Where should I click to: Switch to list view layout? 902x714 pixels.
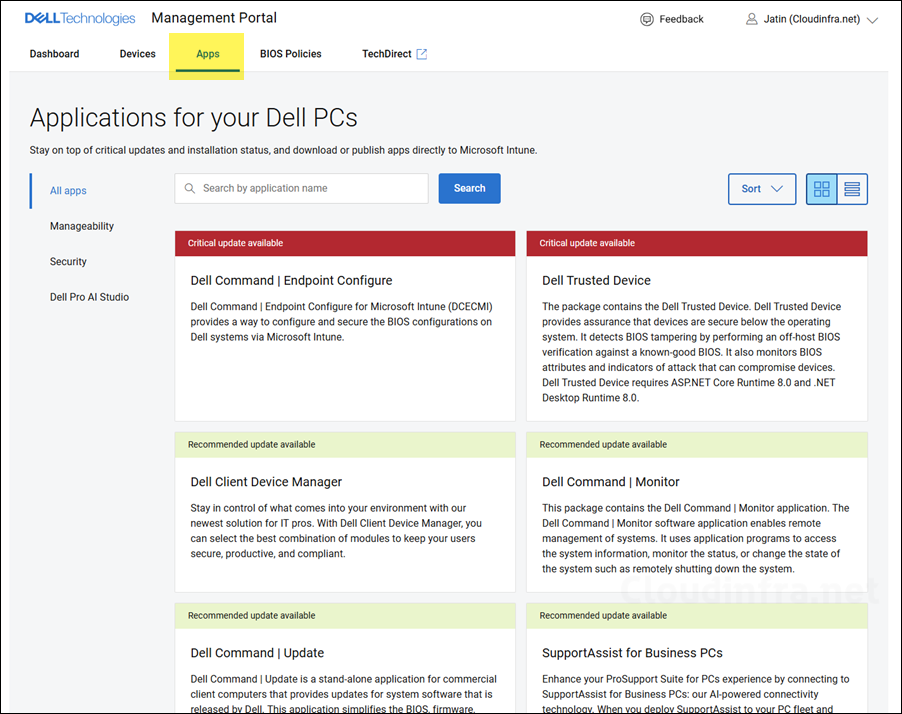click(x=852, y=189)
